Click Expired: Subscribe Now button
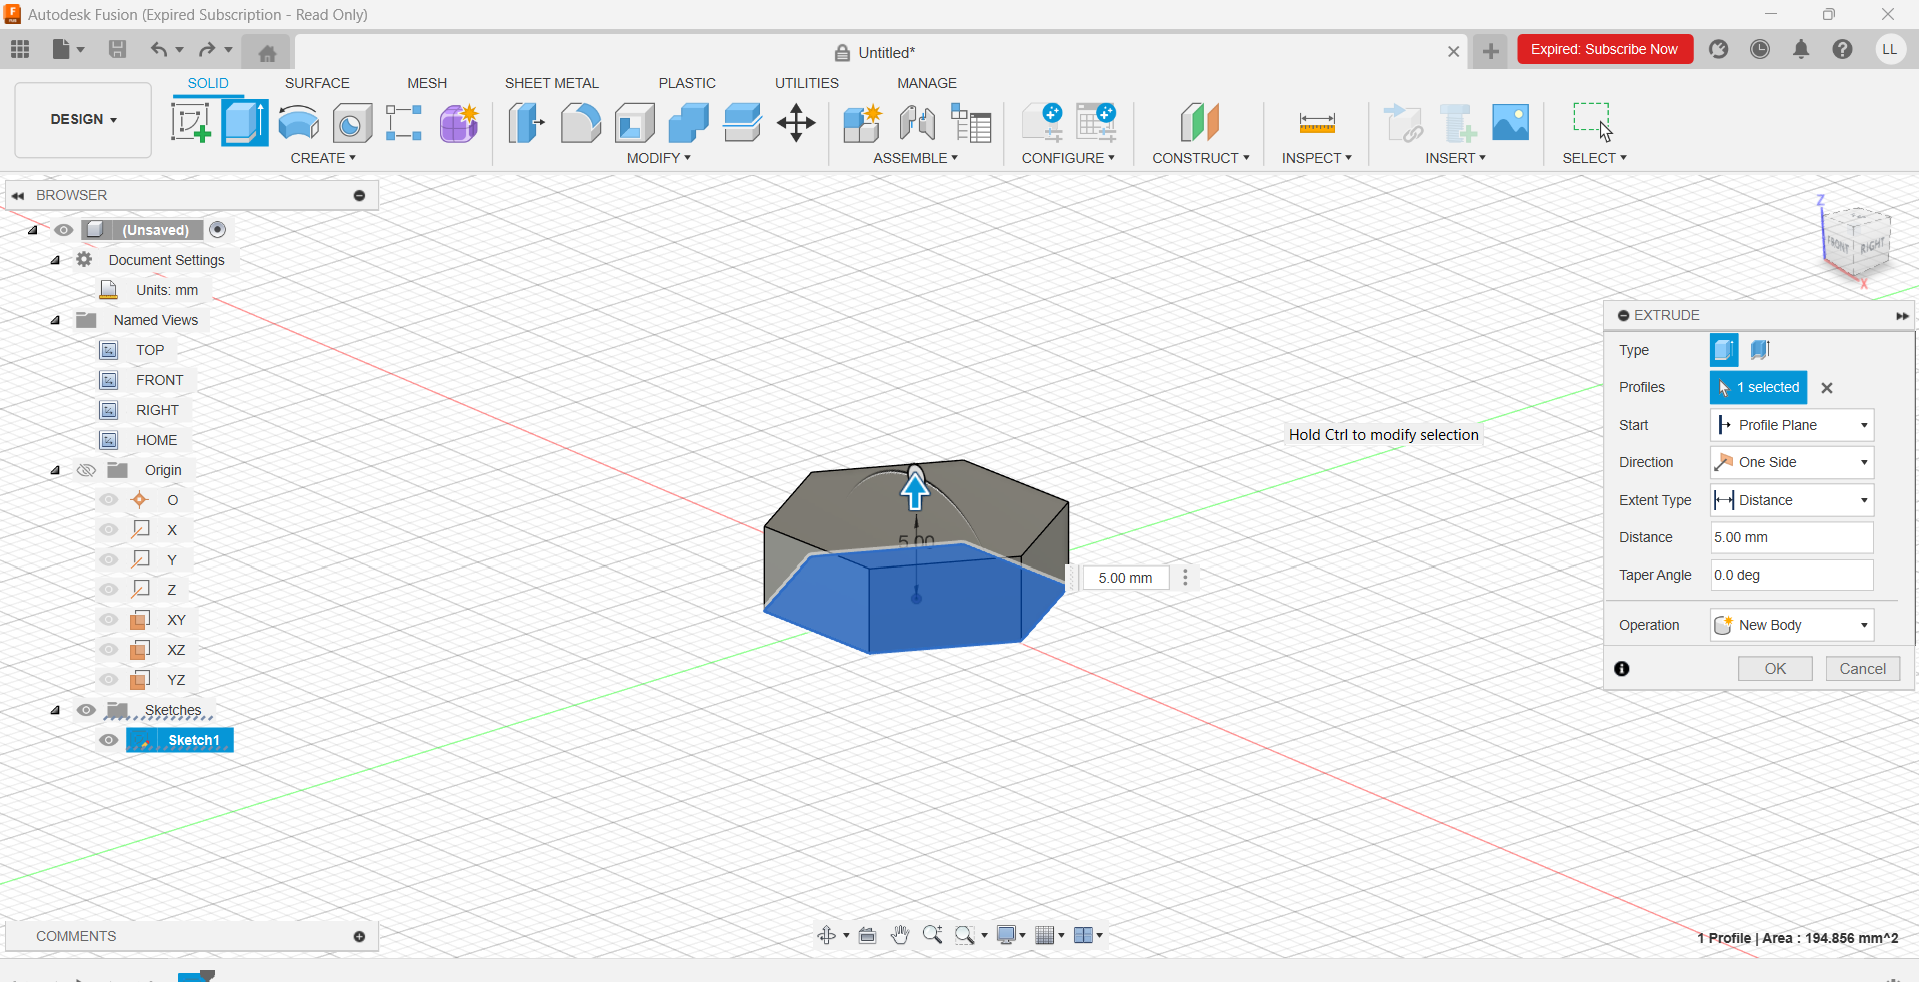Screen dimensions: 1919x982 [x=1604, y=49]
